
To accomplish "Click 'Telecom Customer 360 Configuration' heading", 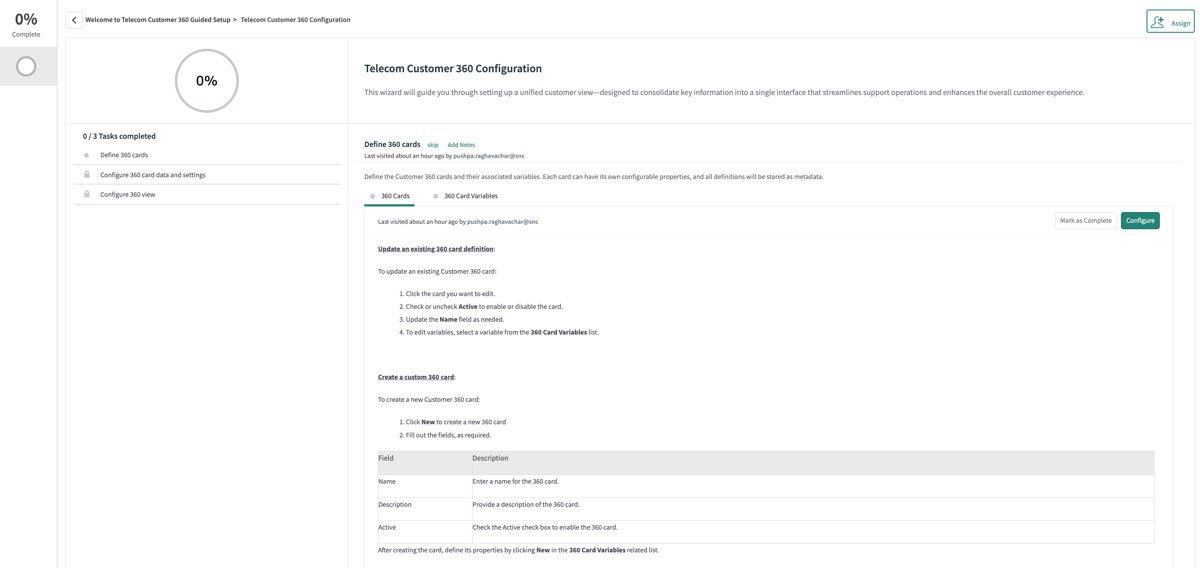I will [453, 68].
